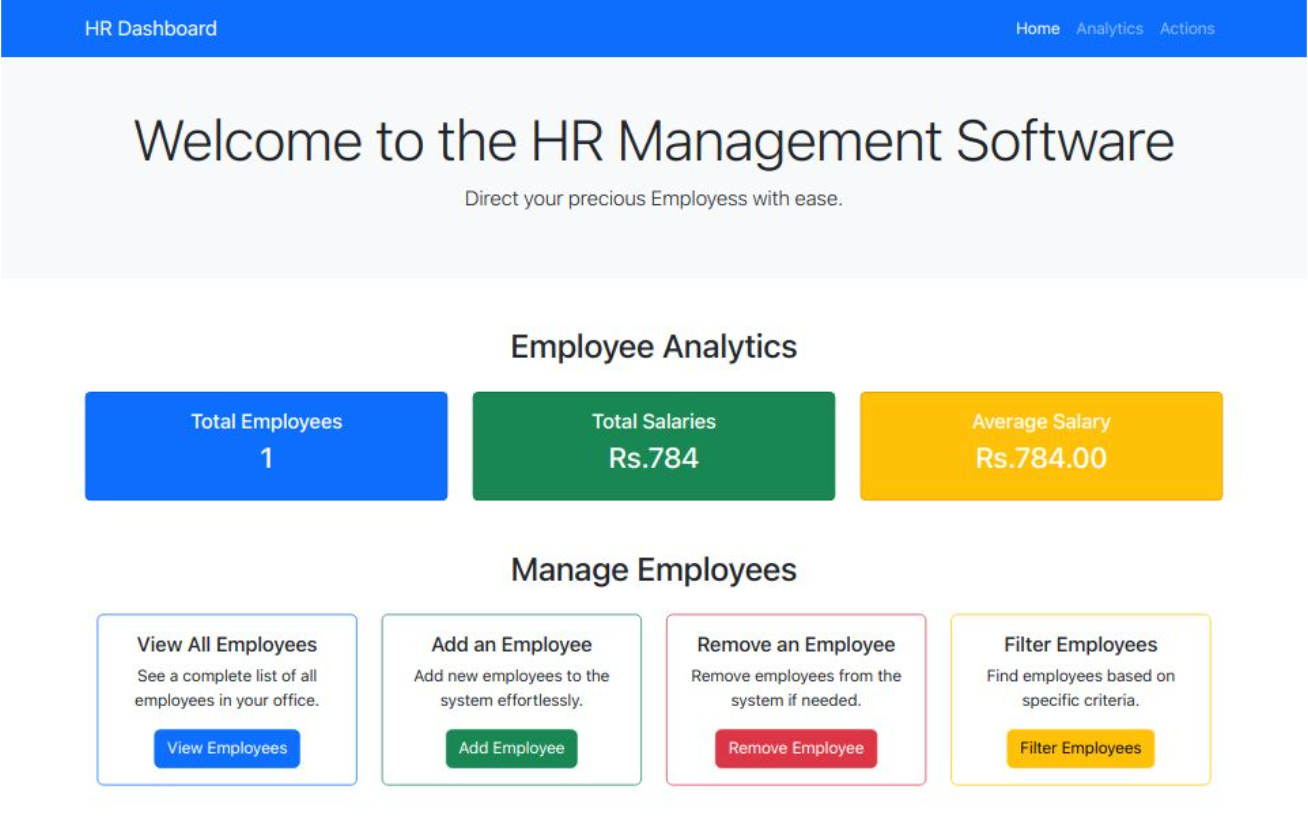Click the 'Direct your precious Employess with ease.' subtitle

tap(654, 198)
